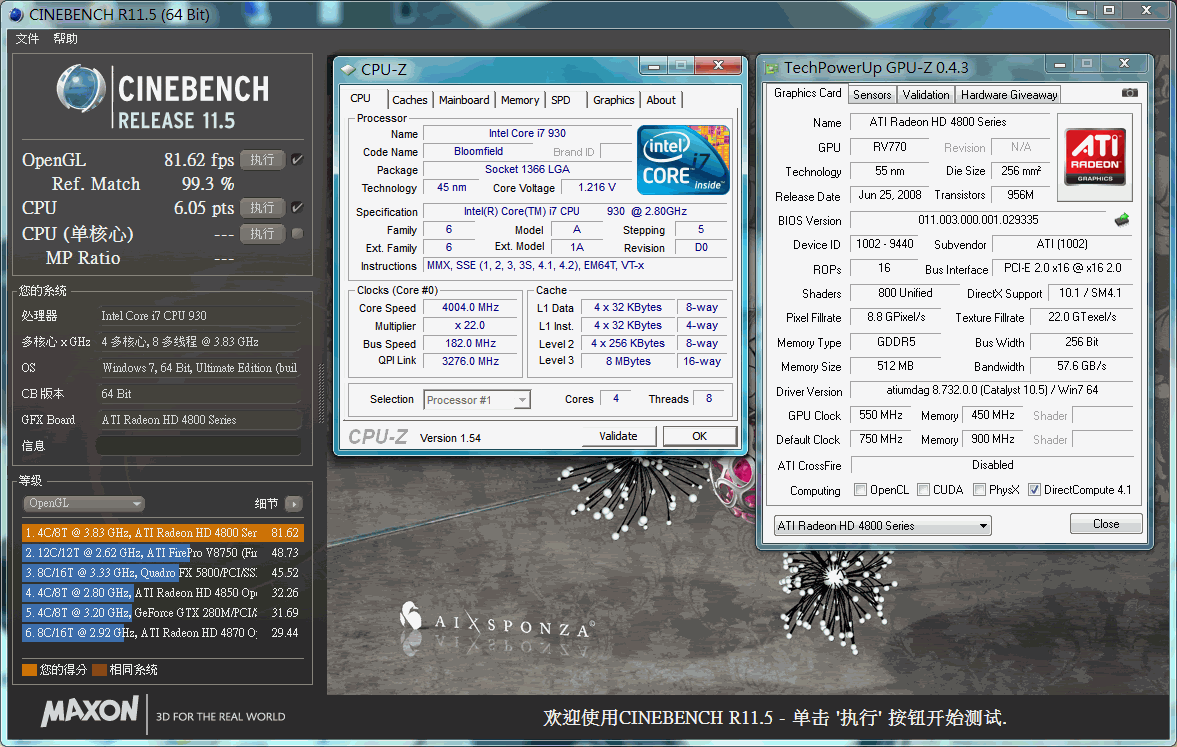Click the CPU-Z title bar icon
The image size is (1177, 747).
point(348,69)
